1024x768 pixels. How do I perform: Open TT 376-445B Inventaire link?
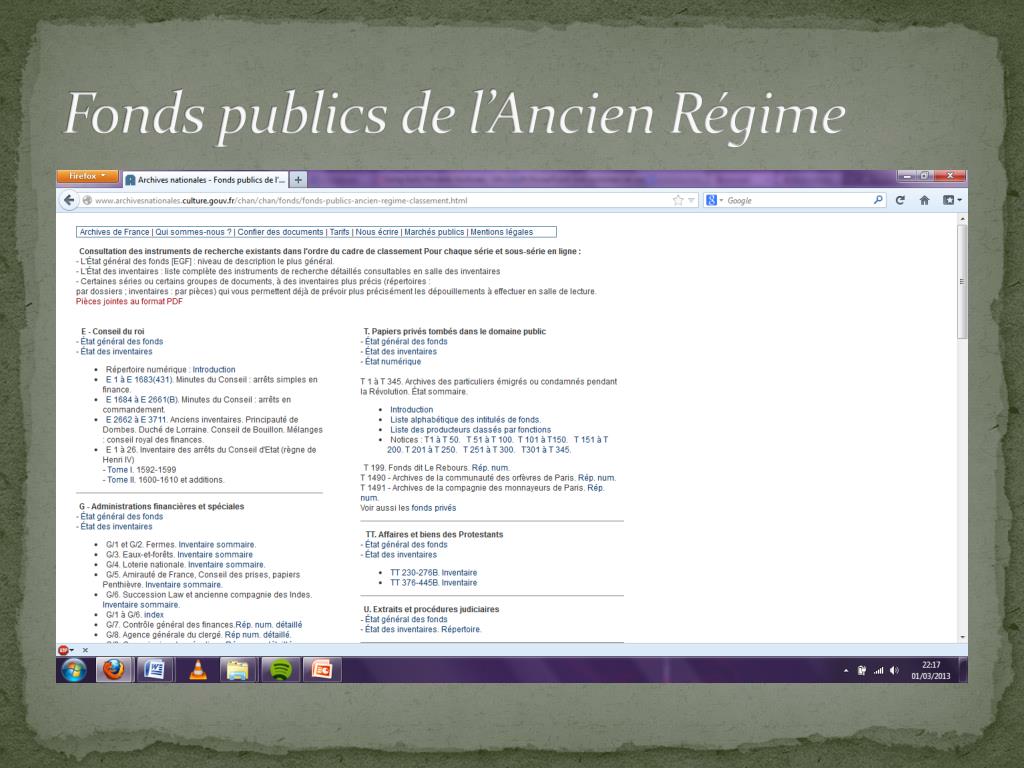click(x=434, y=583)
